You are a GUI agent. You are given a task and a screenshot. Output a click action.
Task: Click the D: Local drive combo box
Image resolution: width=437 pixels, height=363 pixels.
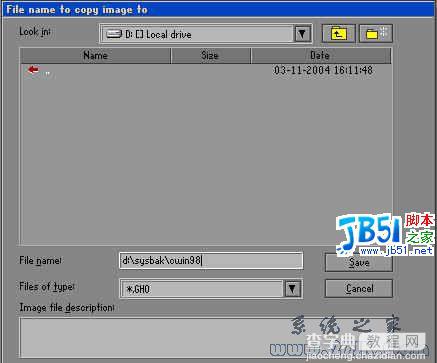pyautogui.click(x=206, y=34)
